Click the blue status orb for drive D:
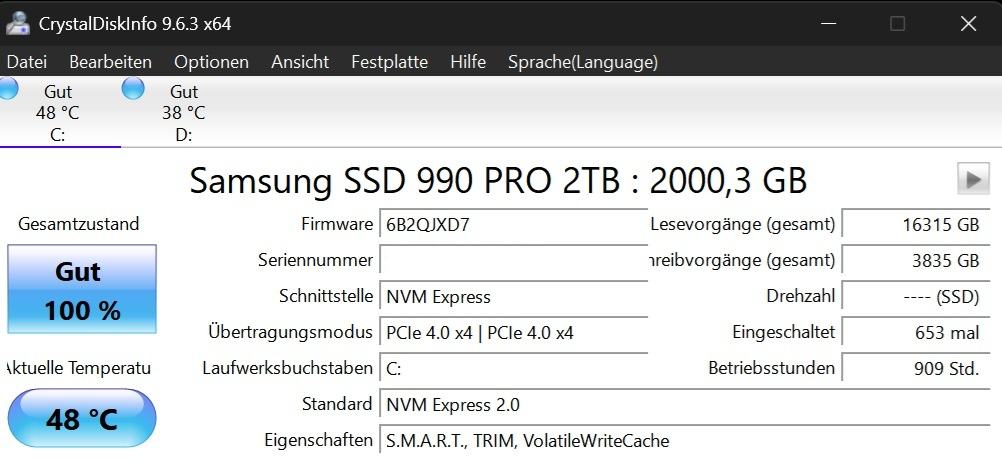This screenshot has height=463, width=1002. (x=133, y=88)
